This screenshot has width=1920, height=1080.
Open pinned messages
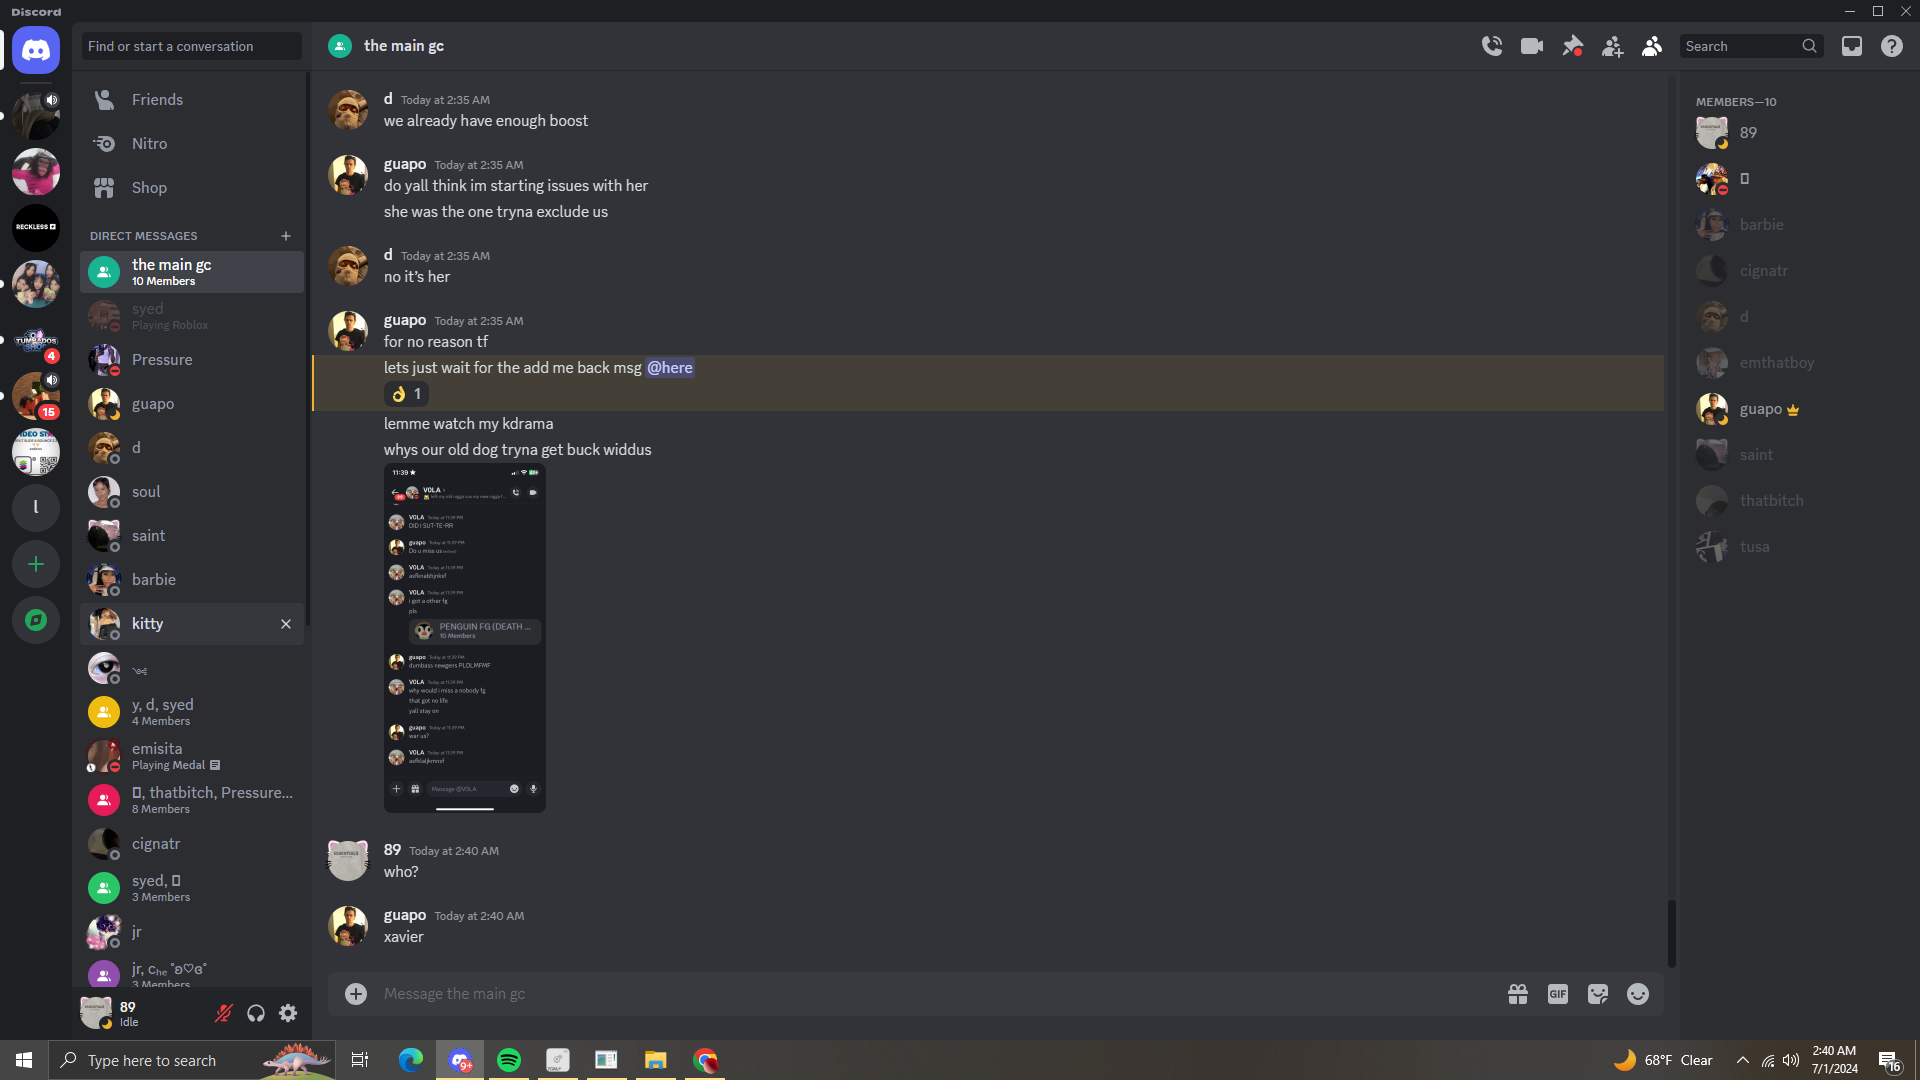tap(1572, 46)
